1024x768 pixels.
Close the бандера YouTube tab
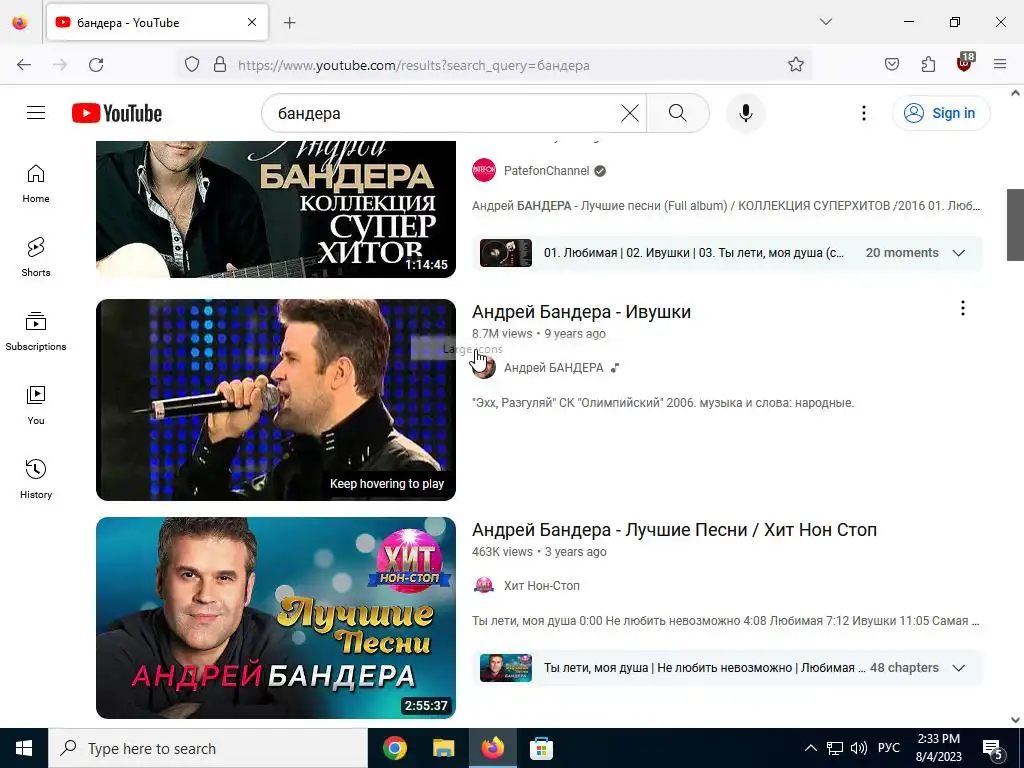click(x=252, y=23)
